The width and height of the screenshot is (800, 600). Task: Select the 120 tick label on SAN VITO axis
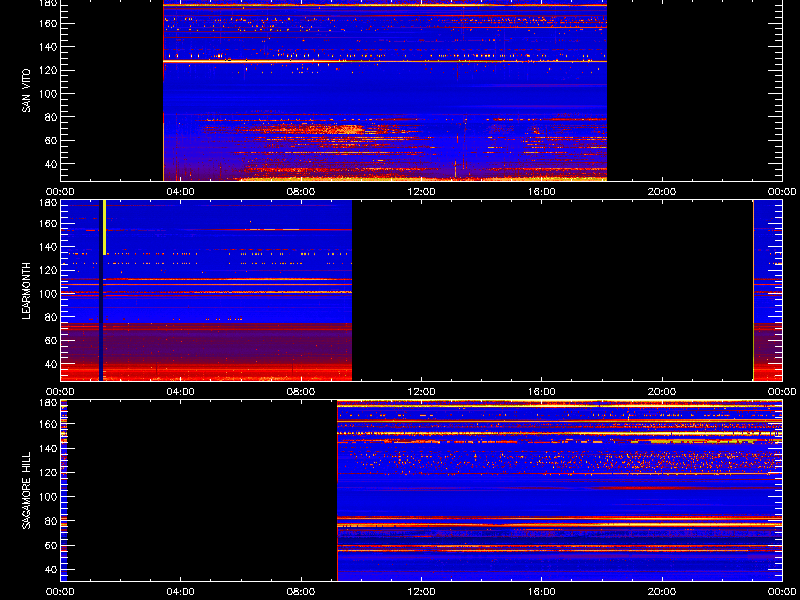pos(49,70)
